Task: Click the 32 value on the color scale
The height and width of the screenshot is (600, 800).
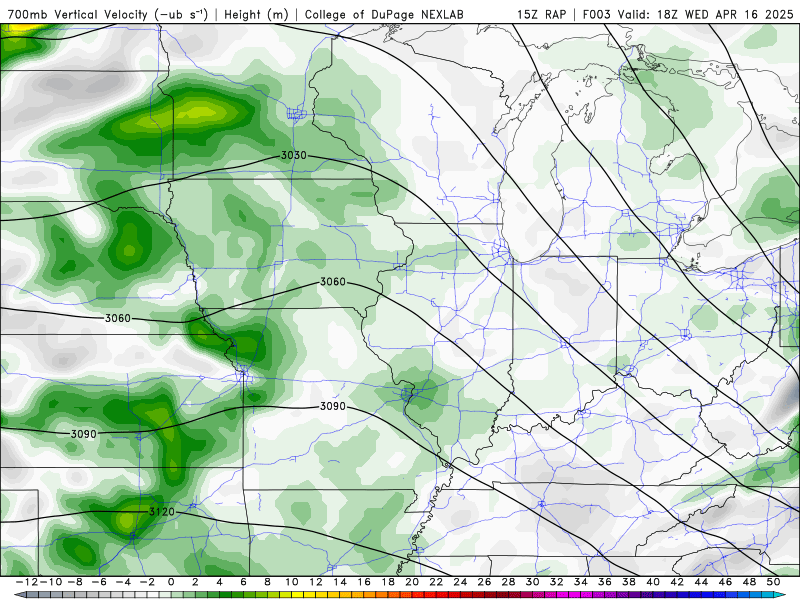Action: click(557, 582)
